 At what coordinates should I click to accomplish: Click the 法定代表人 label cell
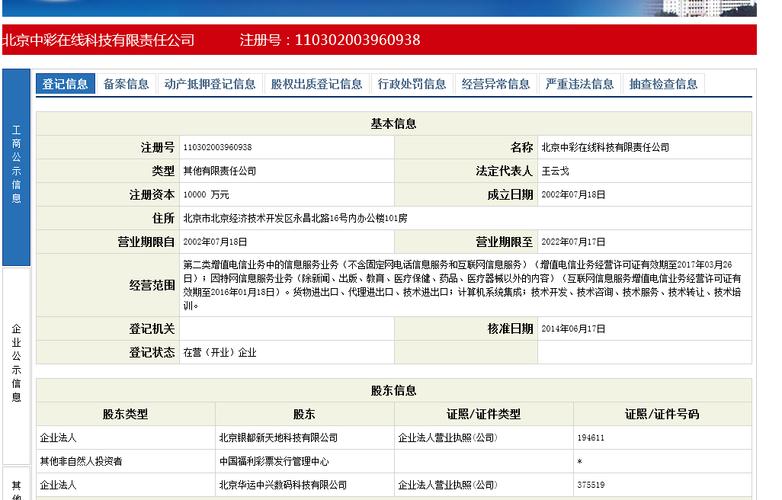click(466, 171)
